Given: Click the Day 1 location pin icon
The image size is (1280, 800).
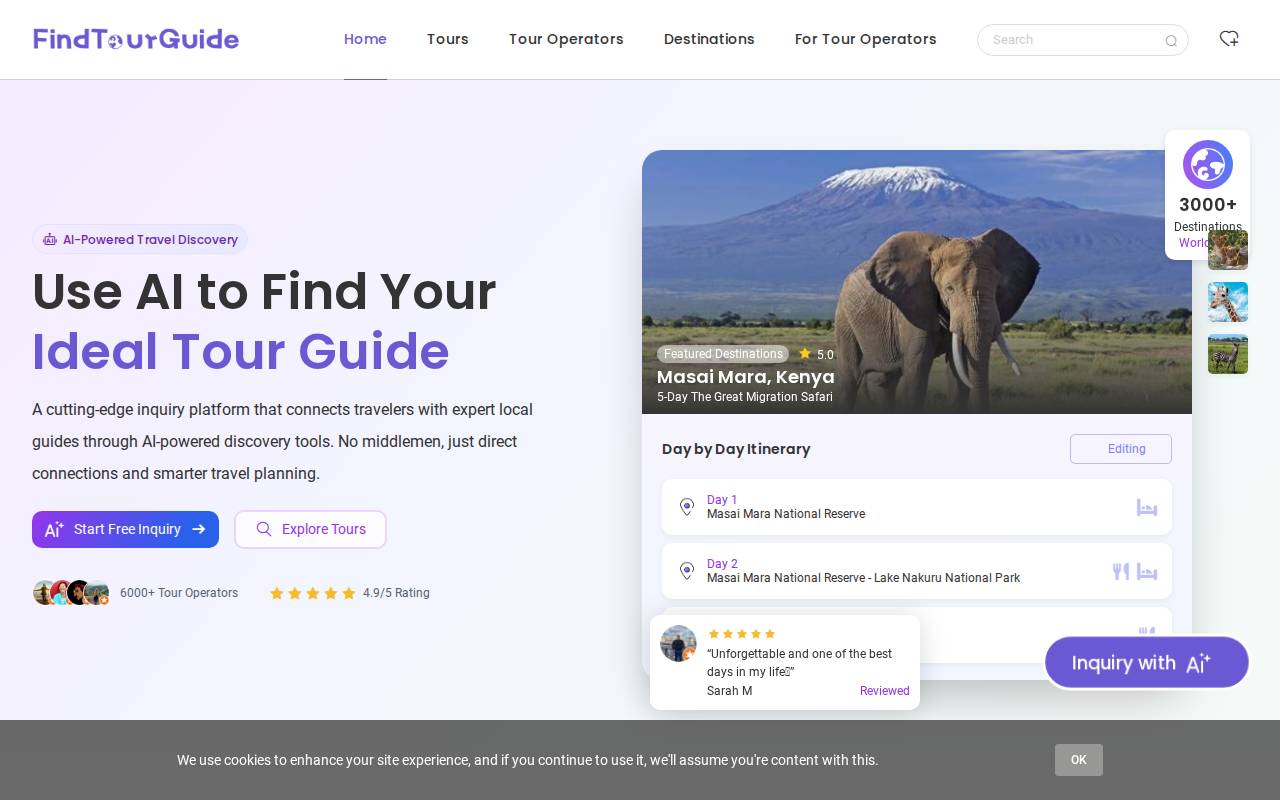Looking at the screenshot, I should 687,507.
